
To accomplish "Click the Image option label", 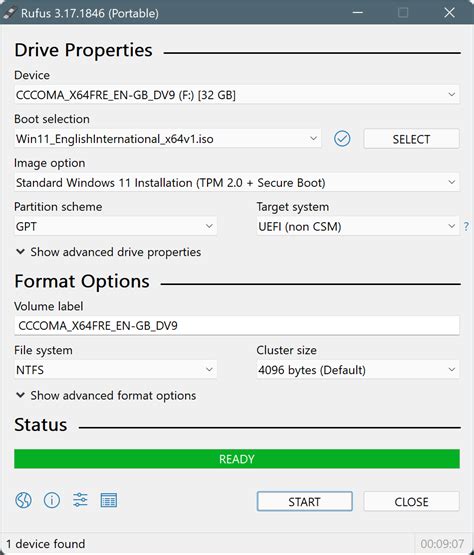I will [50, 163].
